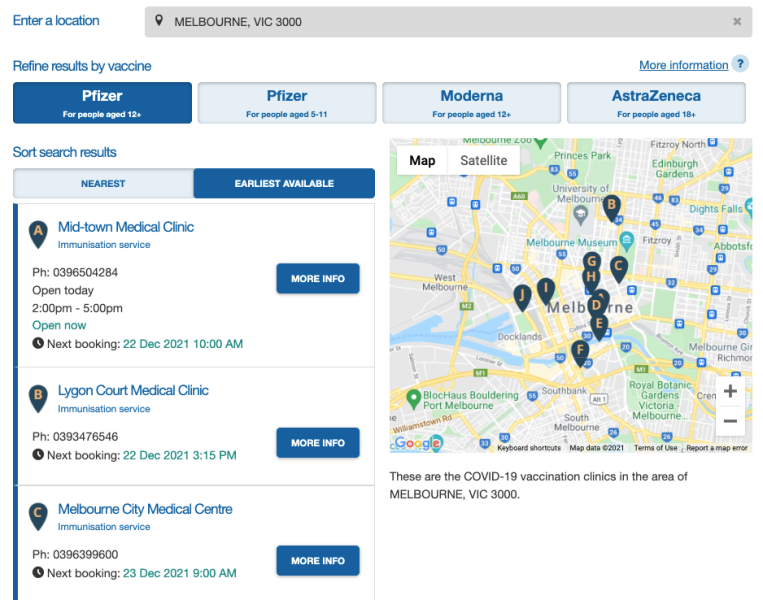Open More Info for Mid-town Medical Clinic
763x600 pixels.
pyautogui.click(x=318, y=279)
